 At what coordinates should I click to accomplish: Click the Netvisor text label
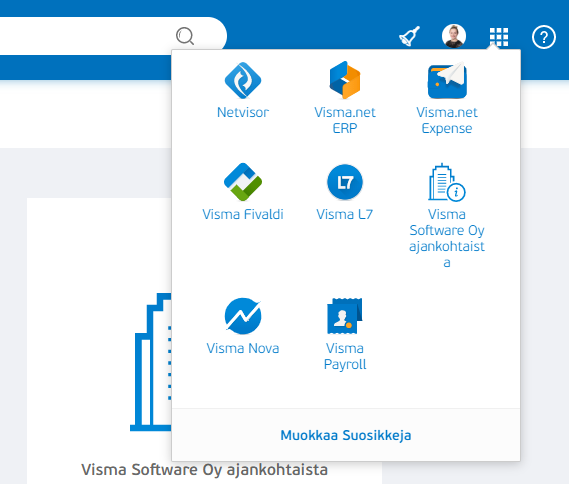tap(243, 112)
